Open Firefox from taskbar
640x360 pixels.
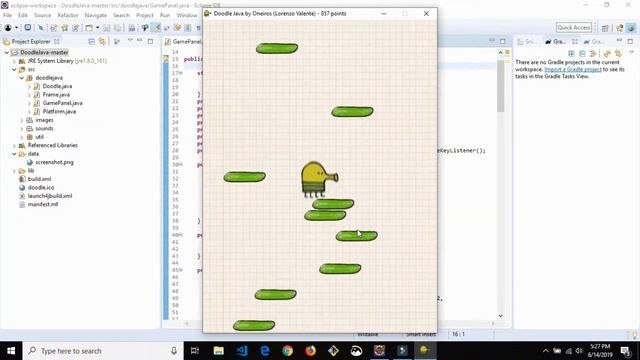point(311,351)
